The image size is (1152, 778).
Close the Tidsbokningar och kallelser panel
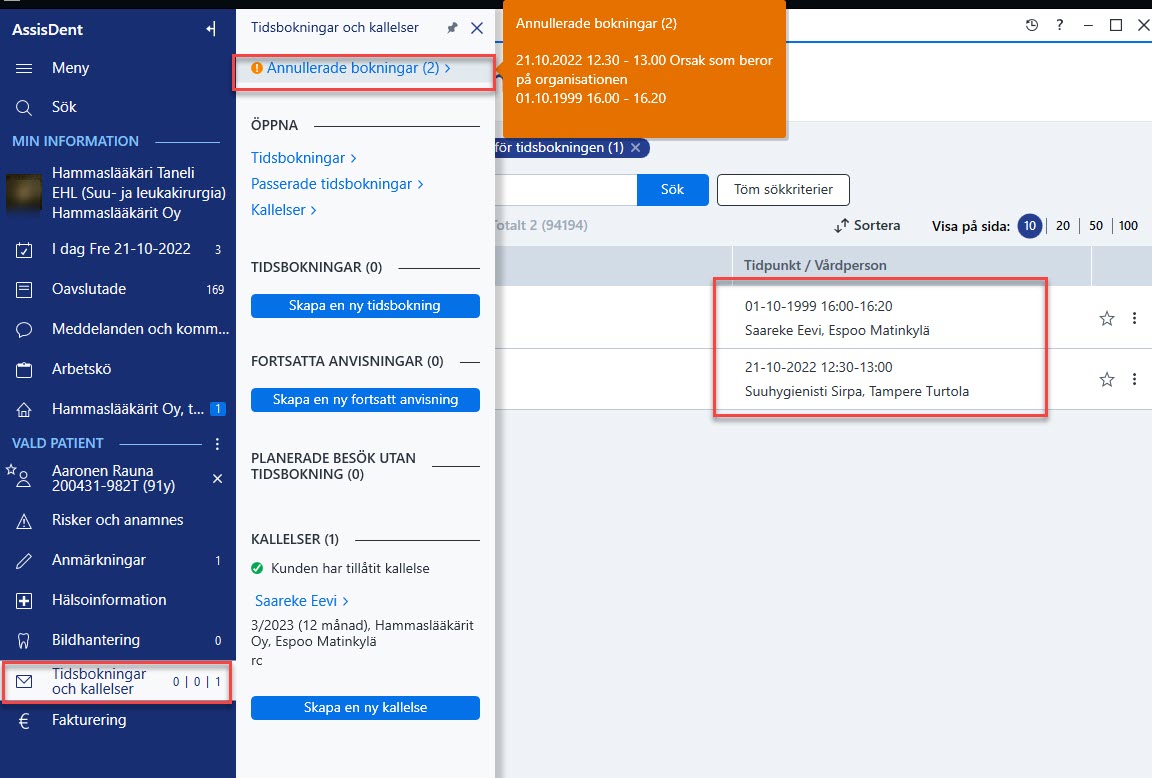477,28
